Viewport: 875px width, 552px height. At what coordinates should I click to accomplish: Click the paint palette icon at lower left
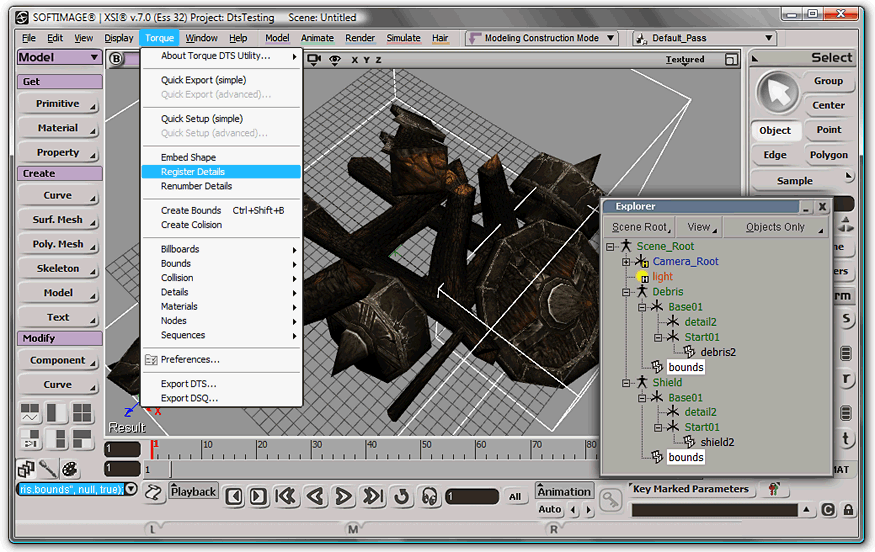point(70,469)
